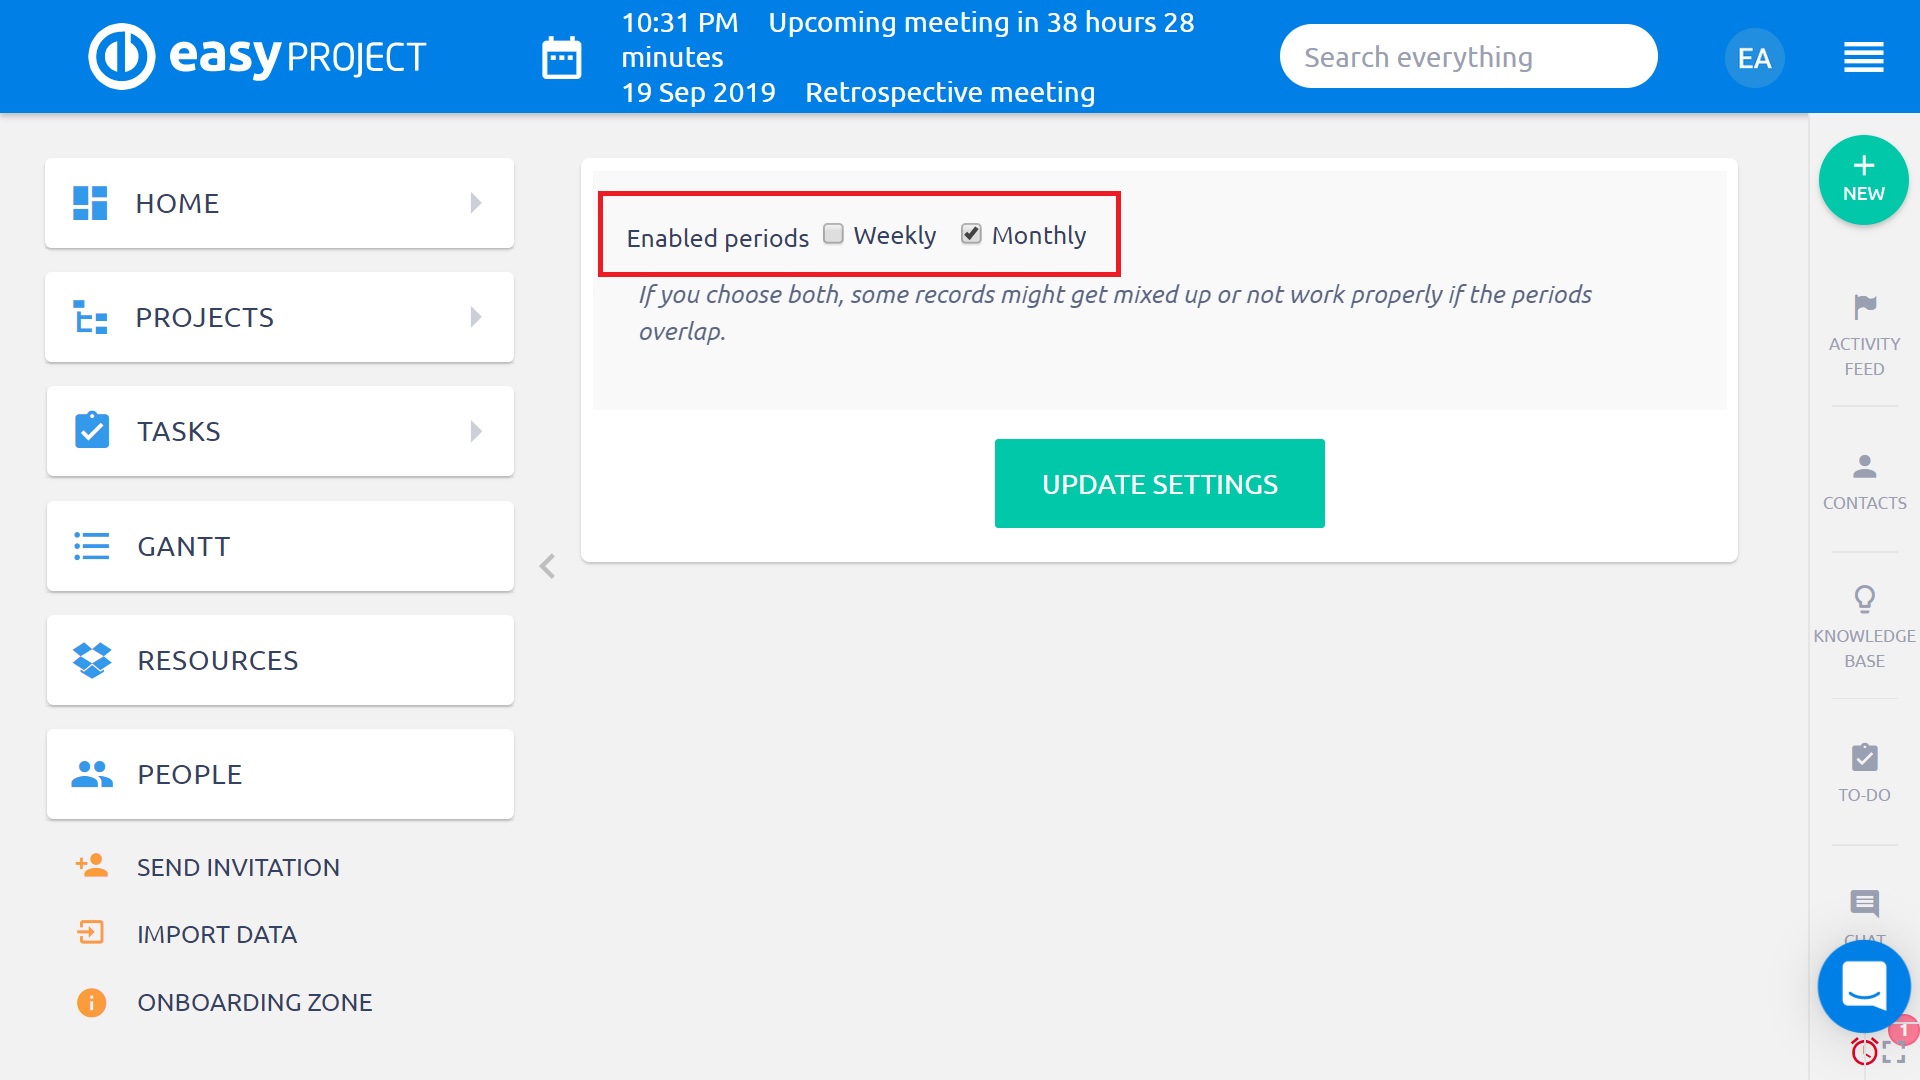Expand the Projects submenu arrow

[x=476, y=317]
